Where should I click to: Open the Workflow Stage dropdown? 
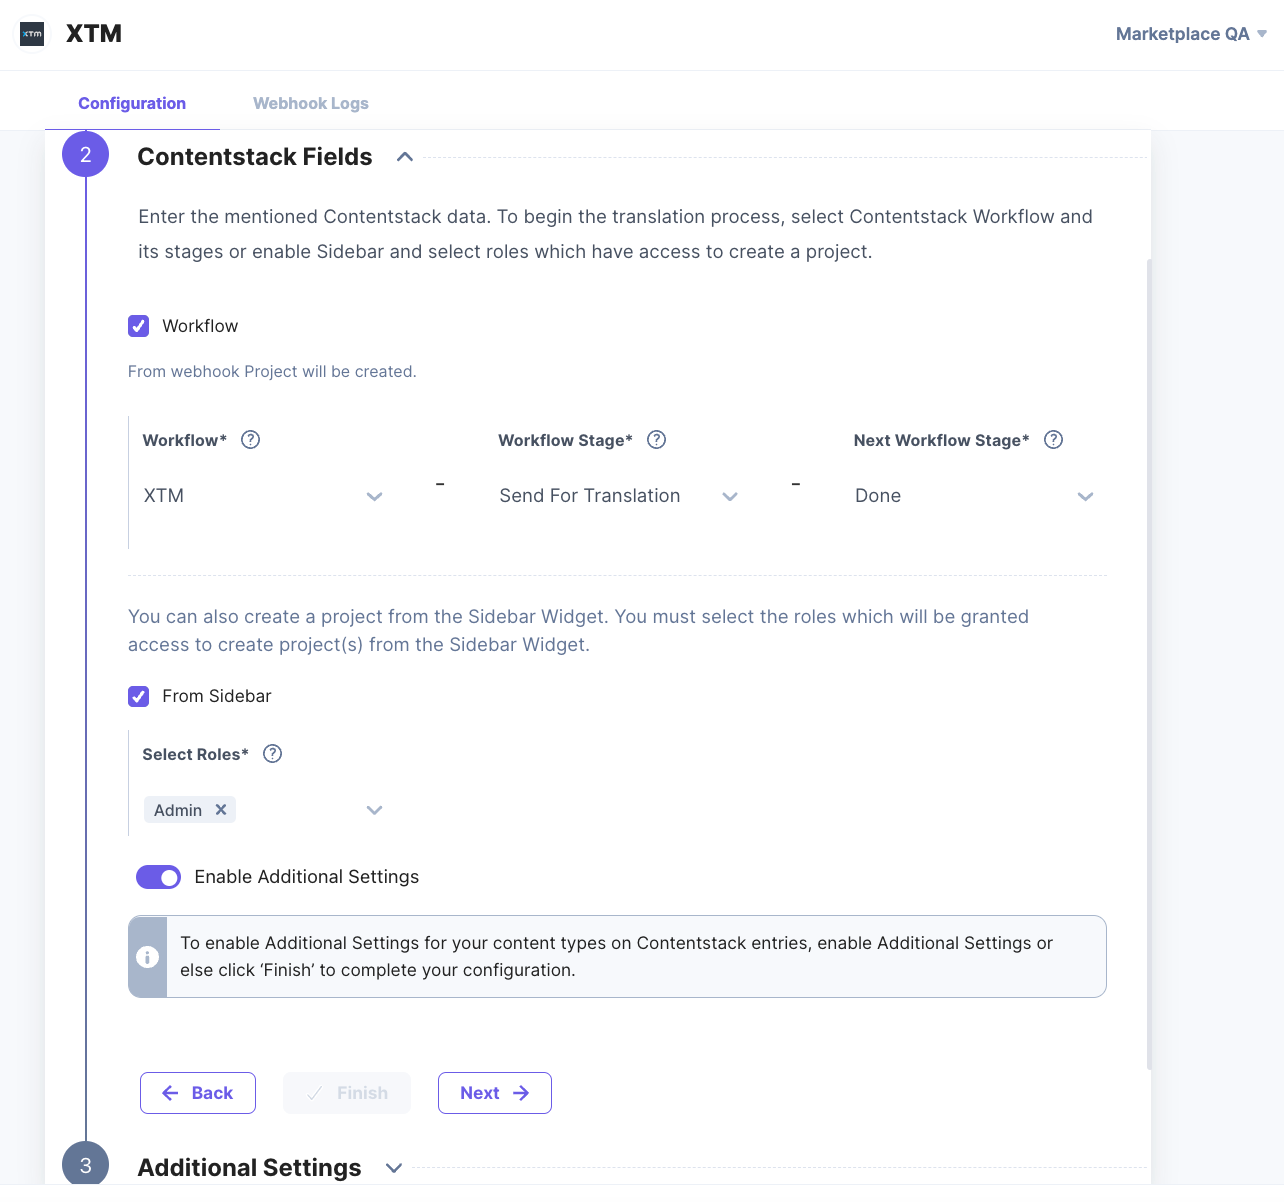(x=619, y=496)
